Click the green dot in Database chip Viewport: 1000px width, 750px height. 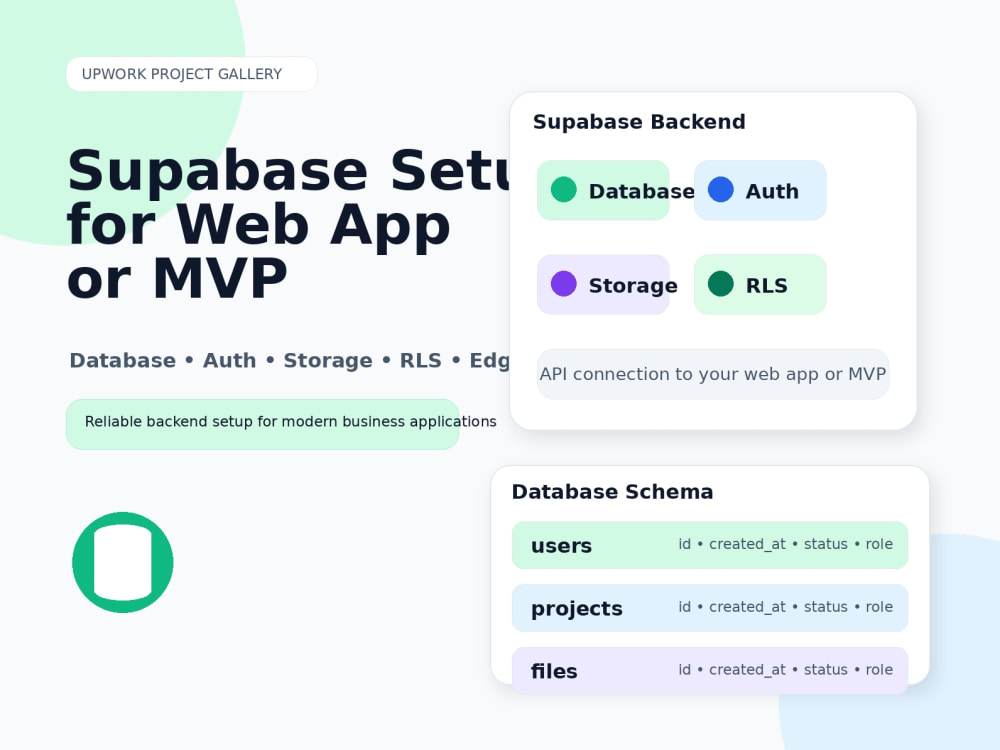click(x=563, y=189)
